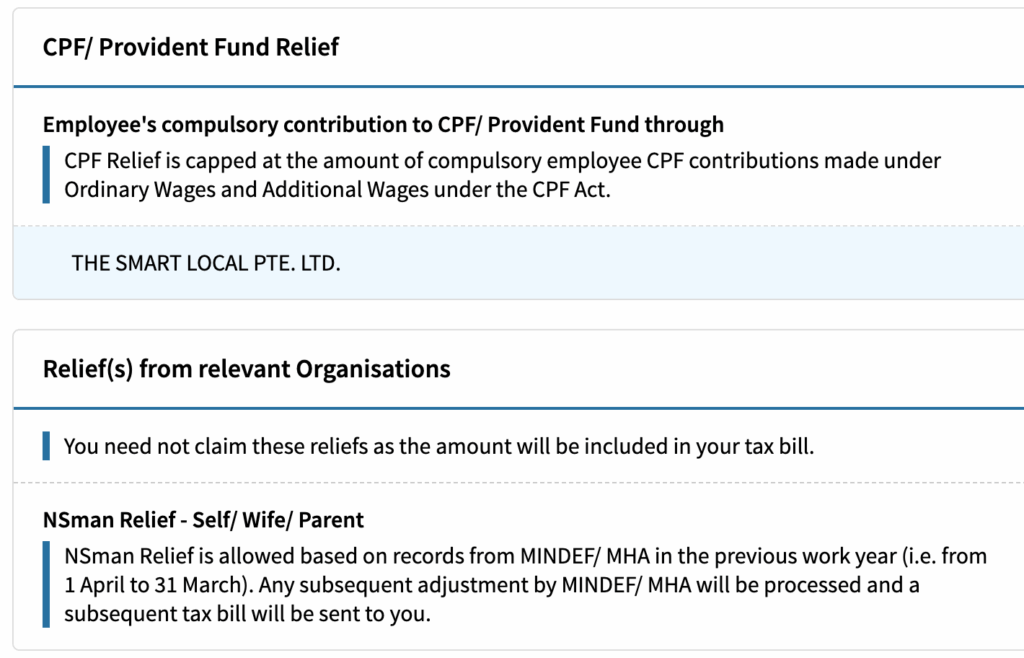The width and height of the screenshot is (1024, 658).
Task: Click empty space right of THE SMART LOCAL name
Action: [x=679, y=263]
